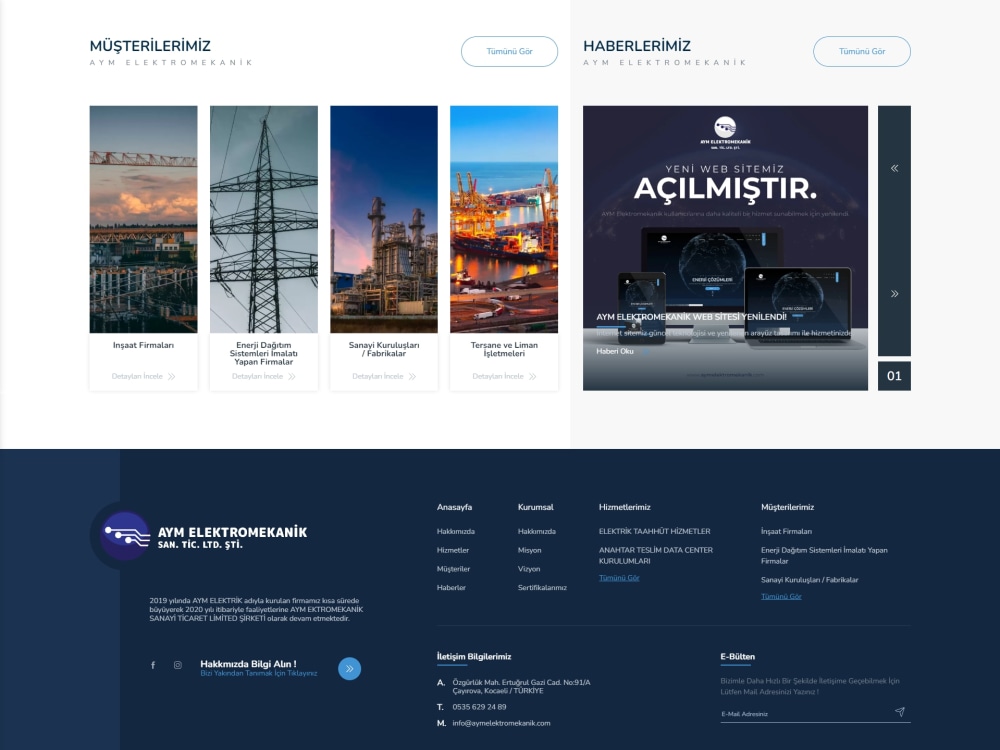Viewport: 1000px width, 750px height.
Task: Click the blue double-arrow circle button
Action: pyautogui.click(x=349, y=668)
